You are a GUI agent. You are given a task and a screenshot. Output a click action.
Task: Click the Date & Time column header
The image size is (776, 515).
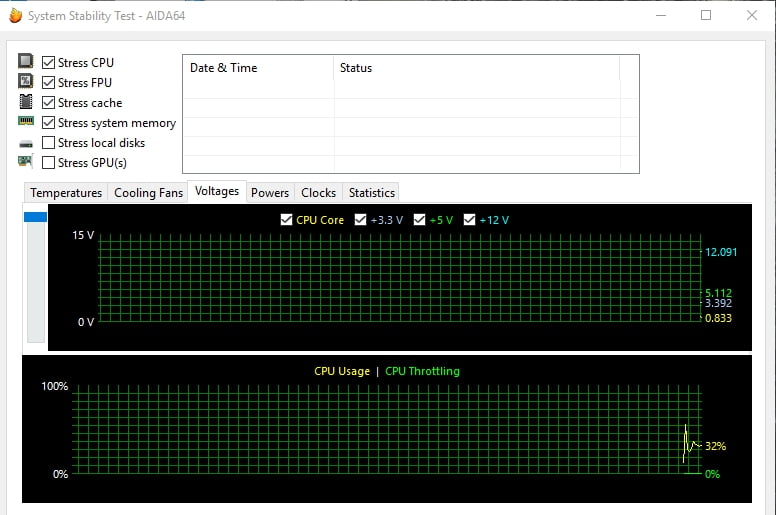tap(258, 68)
